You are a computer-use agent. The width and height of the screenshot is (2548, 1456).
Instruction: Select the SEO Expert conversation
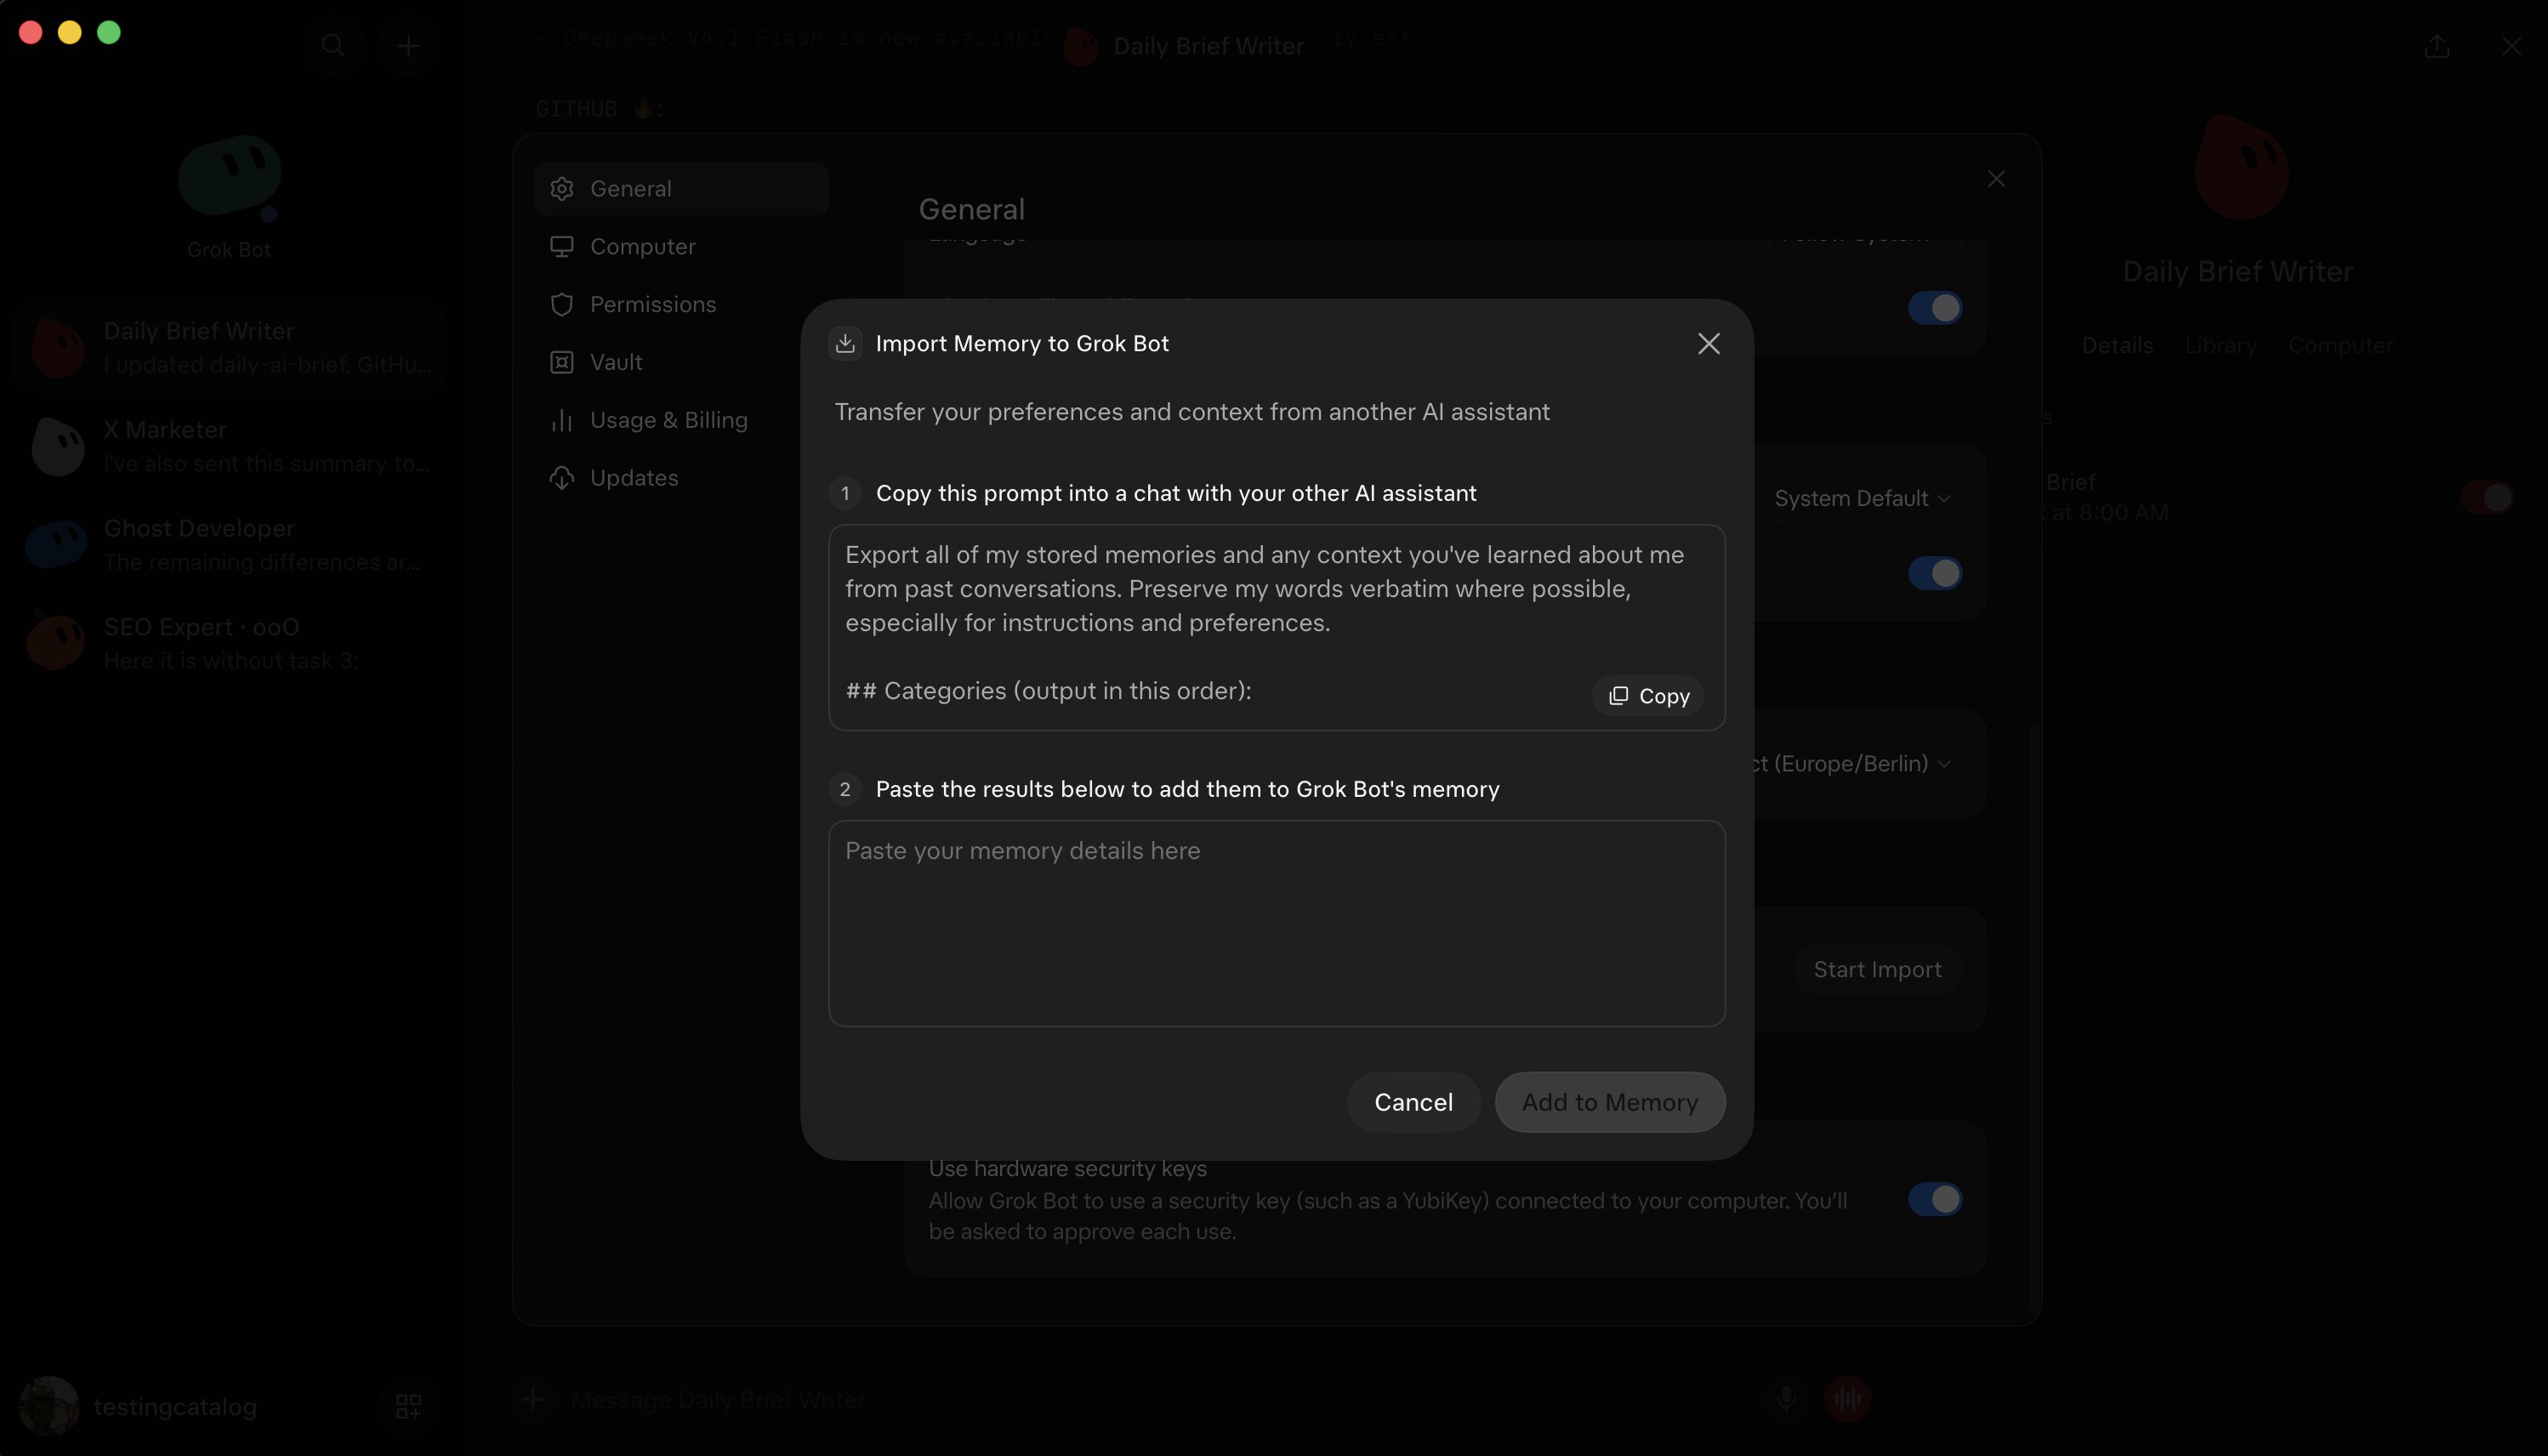click(x=229, y=643)
